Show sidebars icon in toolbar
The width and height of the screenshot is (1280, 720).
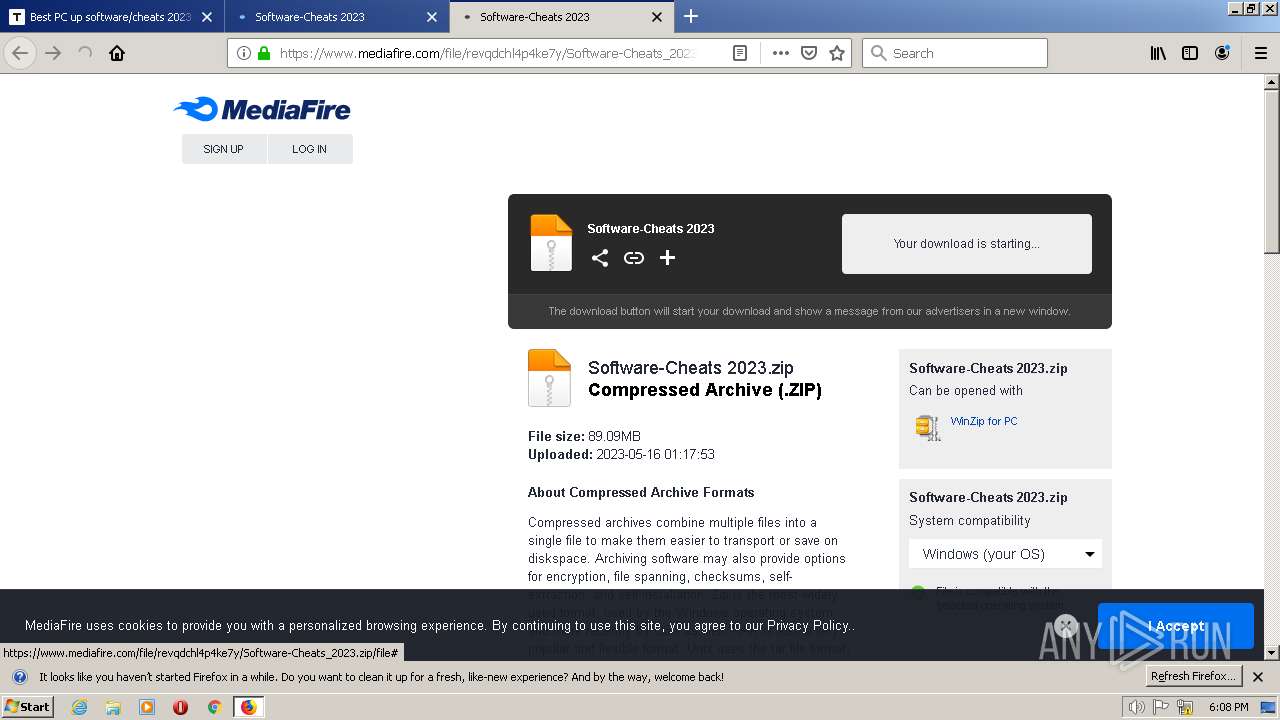click(x=1190, y=53)
